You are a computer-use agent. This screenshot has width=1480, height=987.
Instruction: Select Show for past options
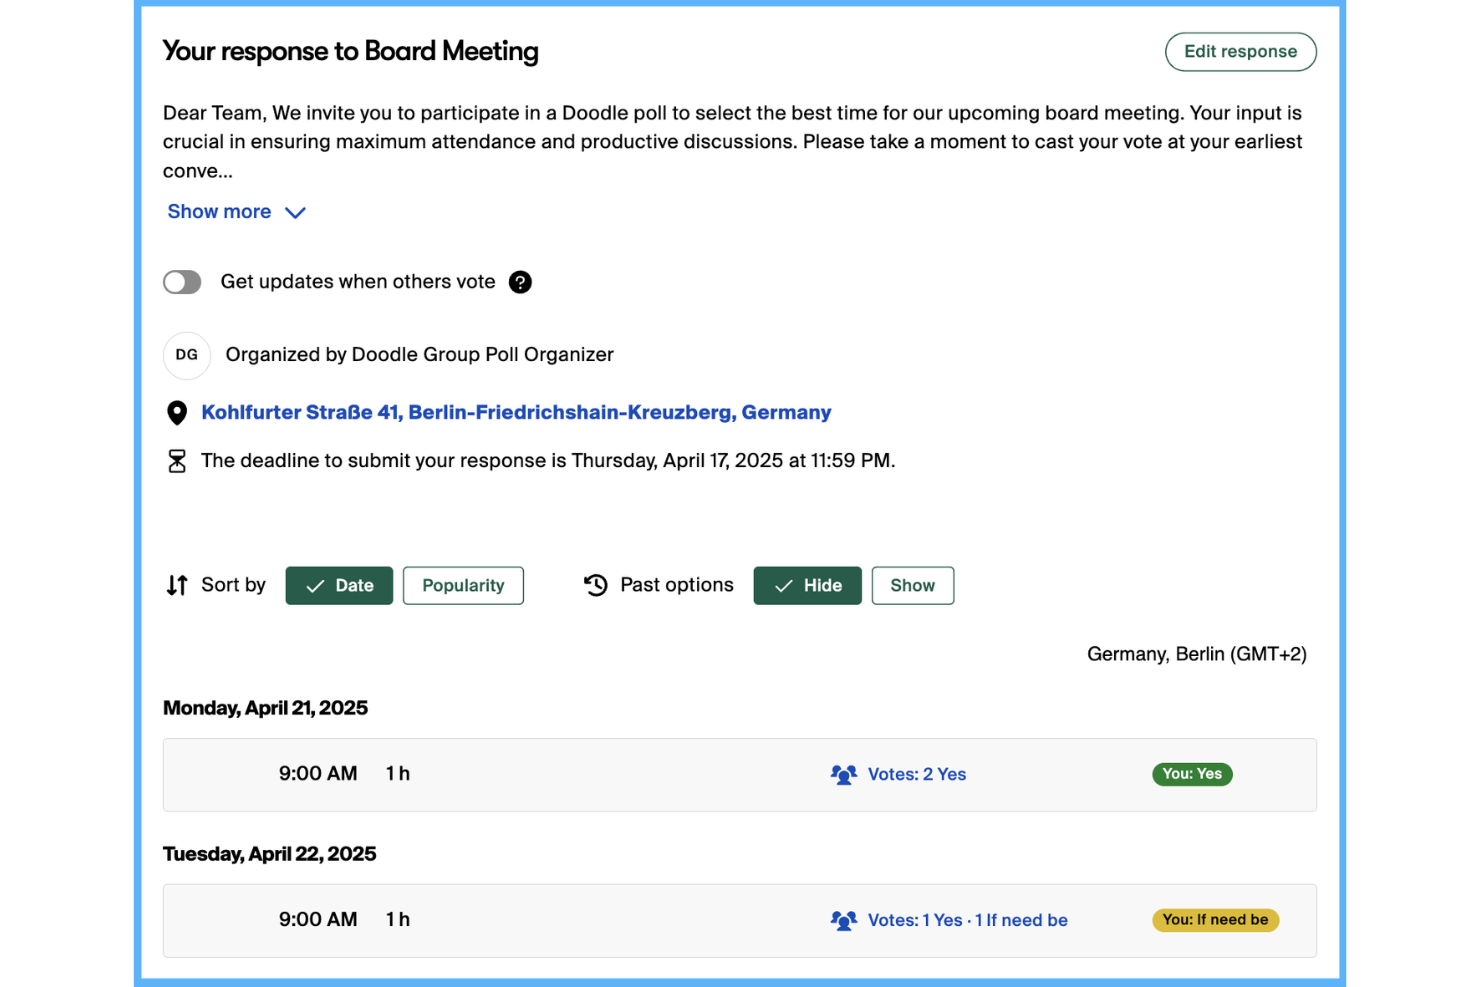(913, 586)
